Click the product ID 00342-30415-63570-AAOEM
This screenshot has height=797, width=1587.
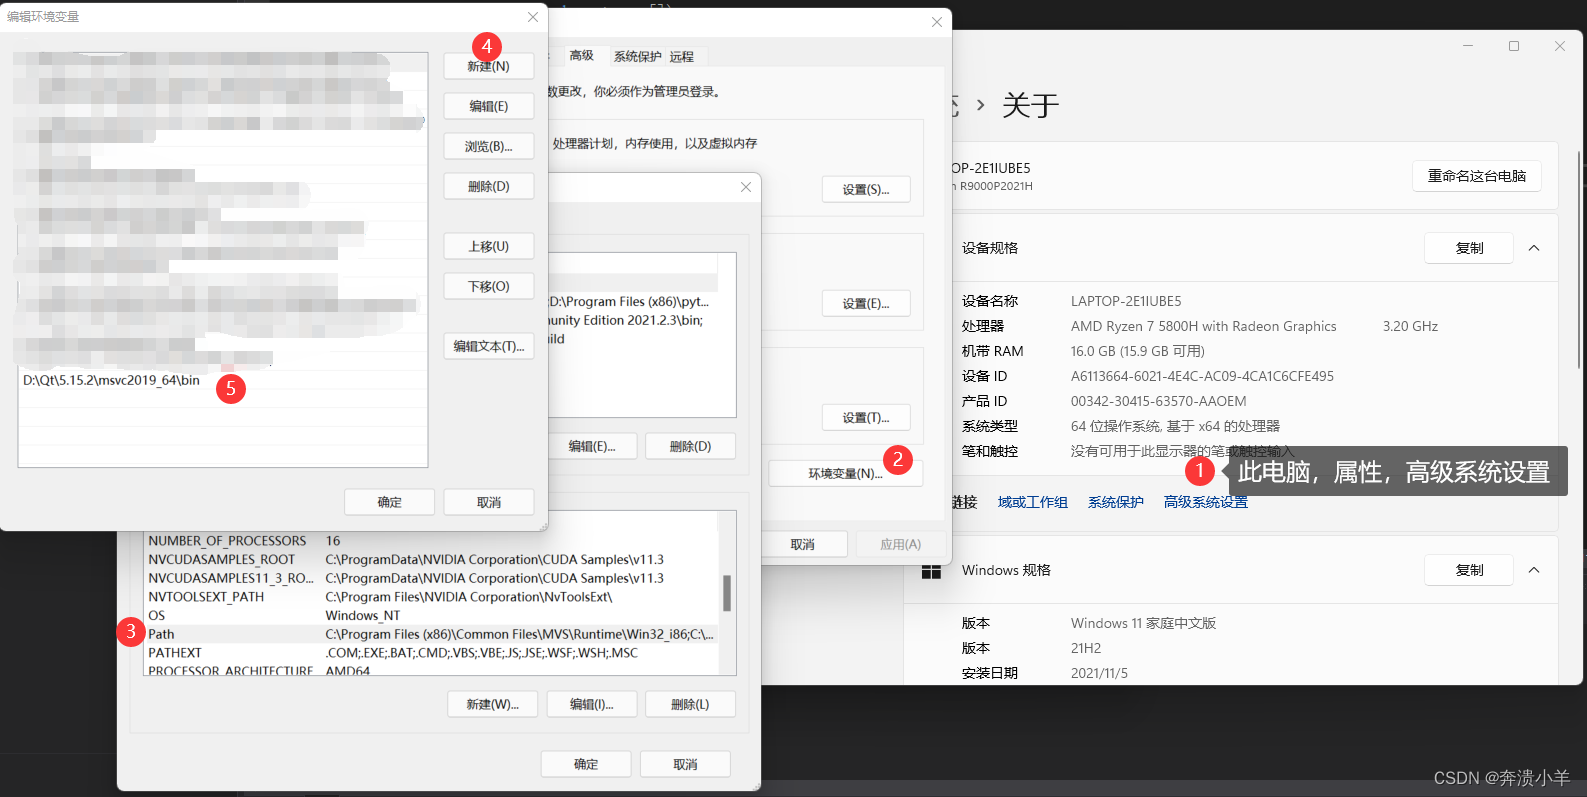[x=1158, y=401]
